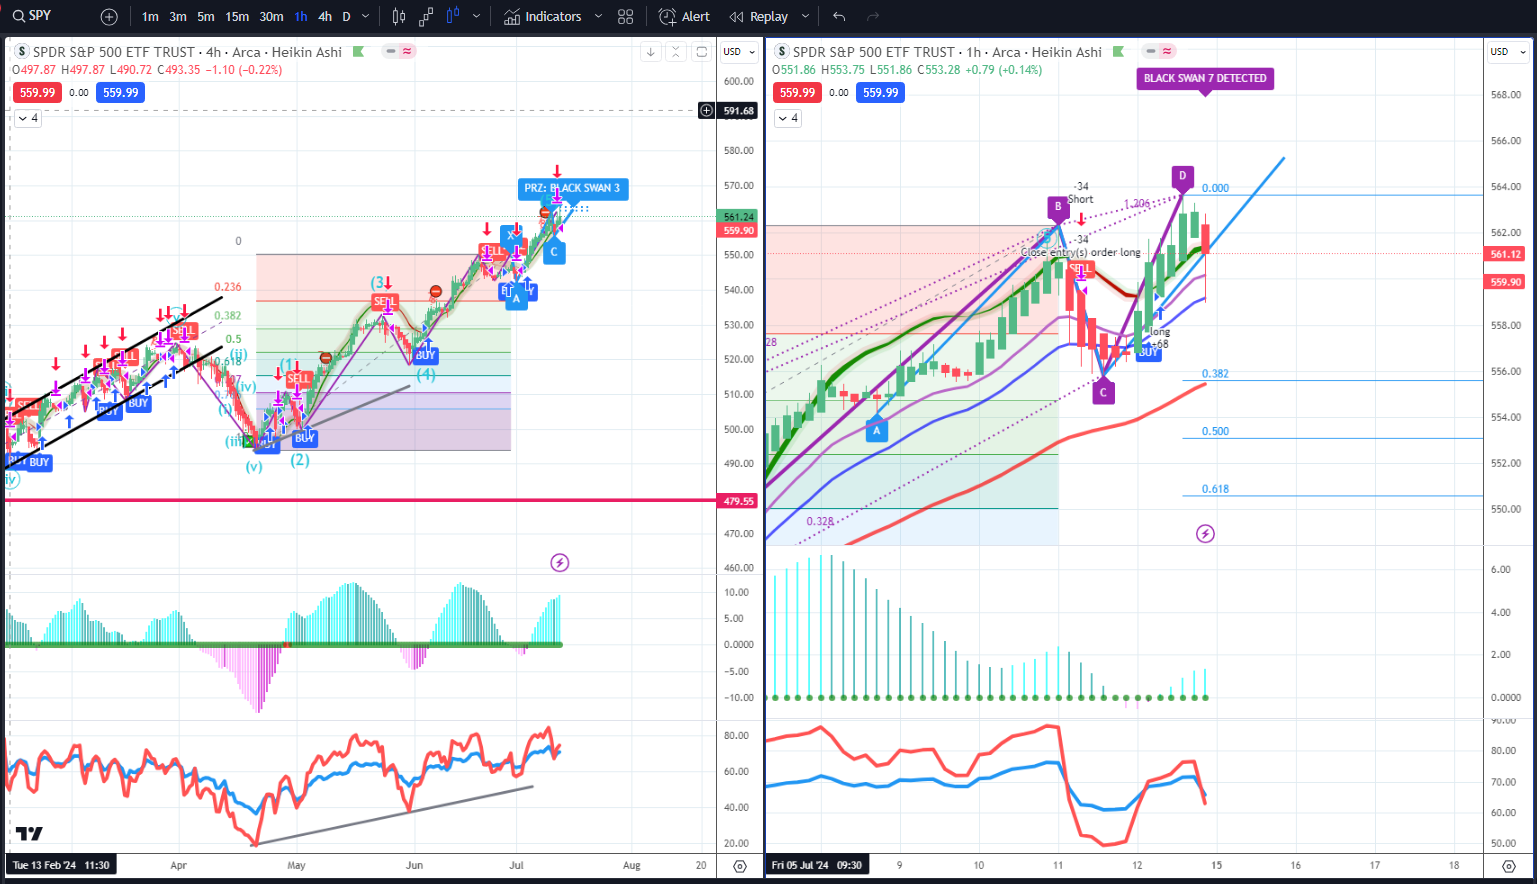Click the blue buy 559.99 button on 4h chart
The image size is (1537, 884).
point(120,93)
